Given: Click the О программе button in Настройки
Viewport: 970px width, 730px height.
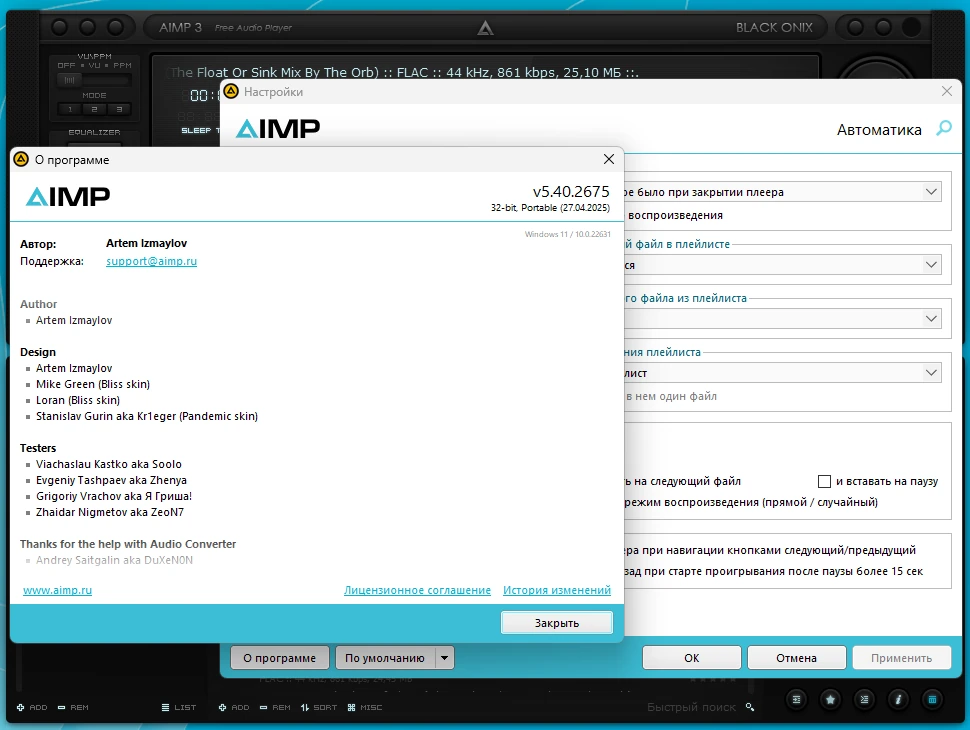Looking at the screenshot, I should [x=280, y=658].
